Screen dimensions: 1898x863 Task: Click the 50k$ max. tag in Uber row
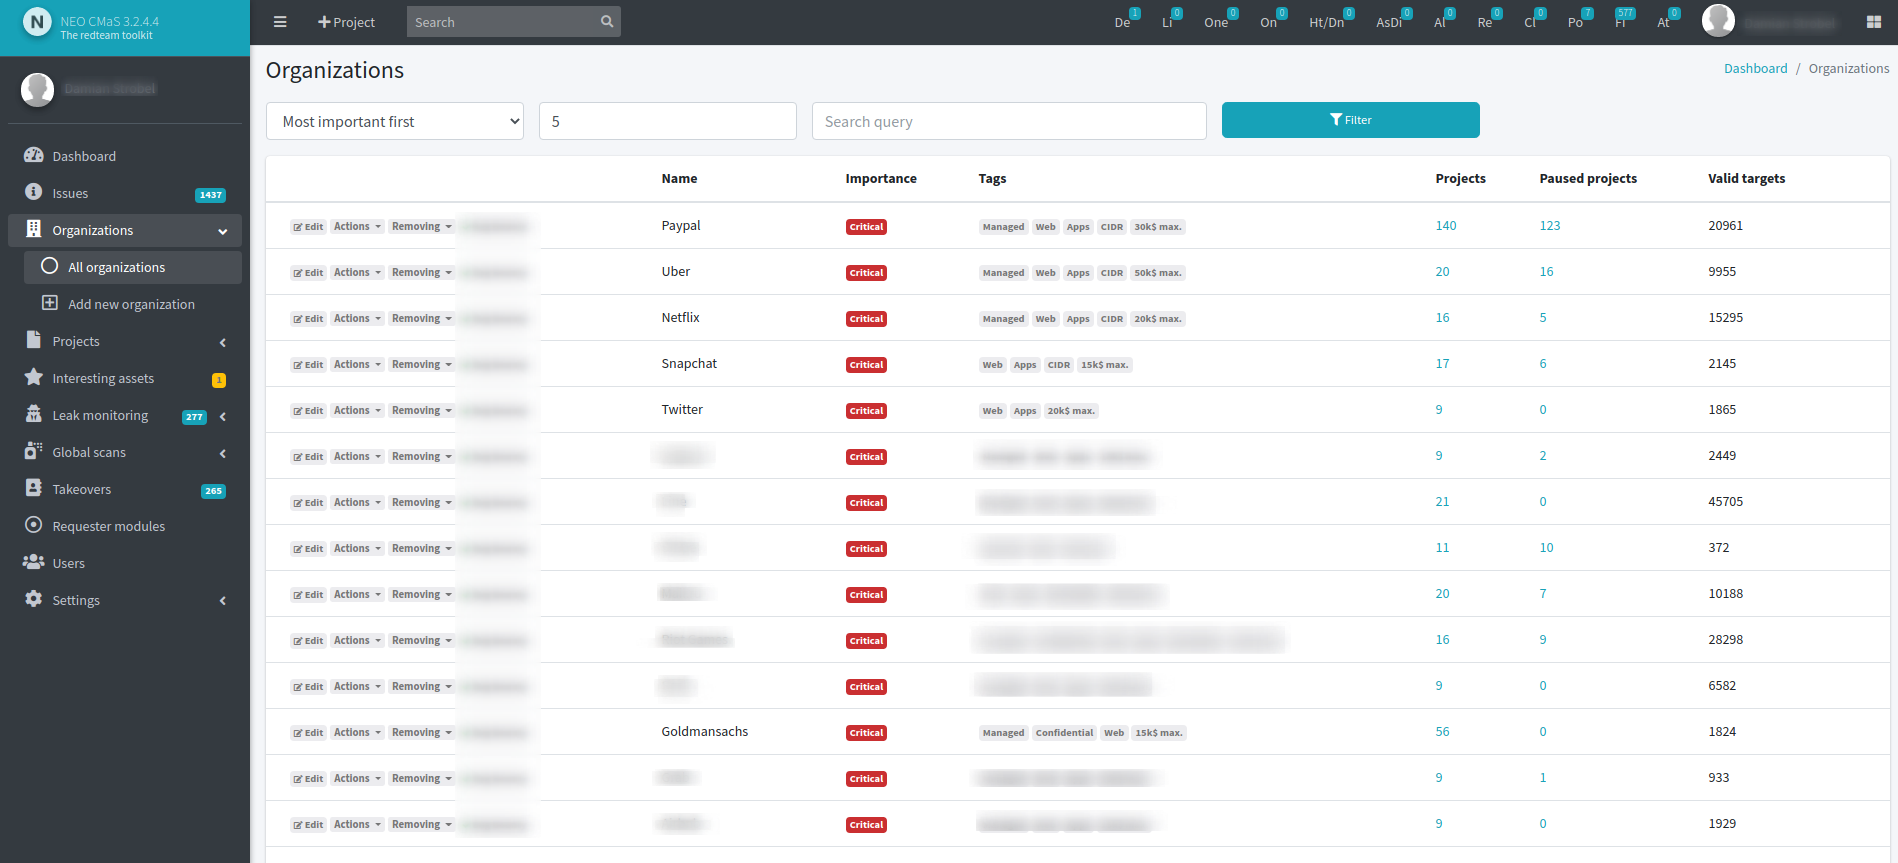pyautogui.click(x=1158, y=273)
